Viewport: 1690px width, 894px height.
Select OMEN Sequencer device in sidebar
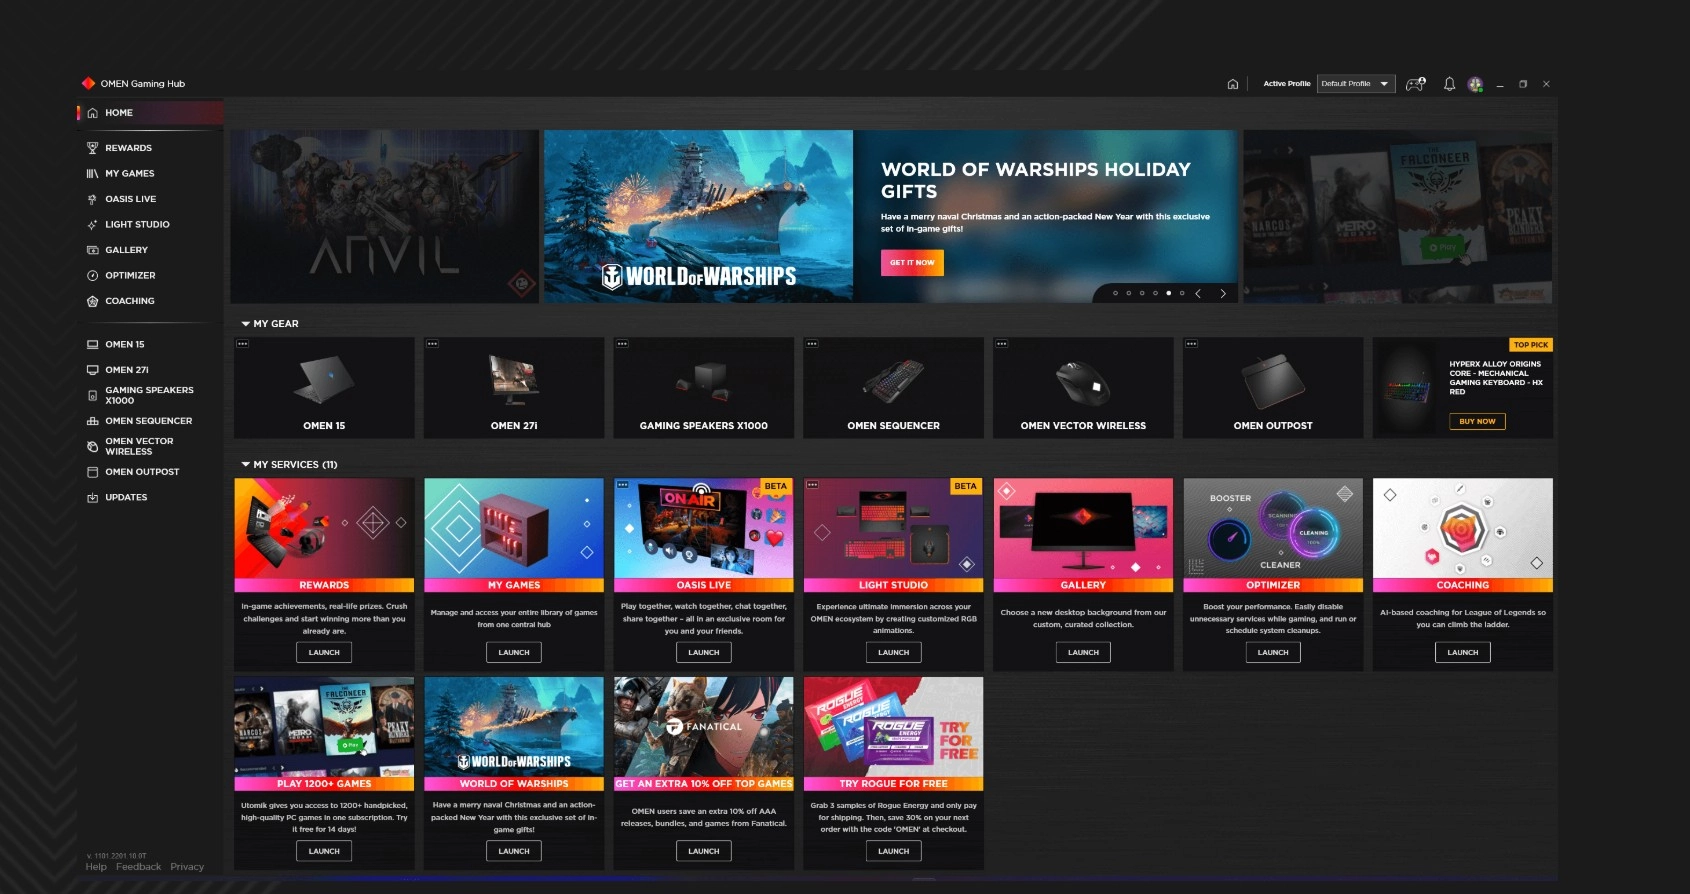tap(148, 421)
